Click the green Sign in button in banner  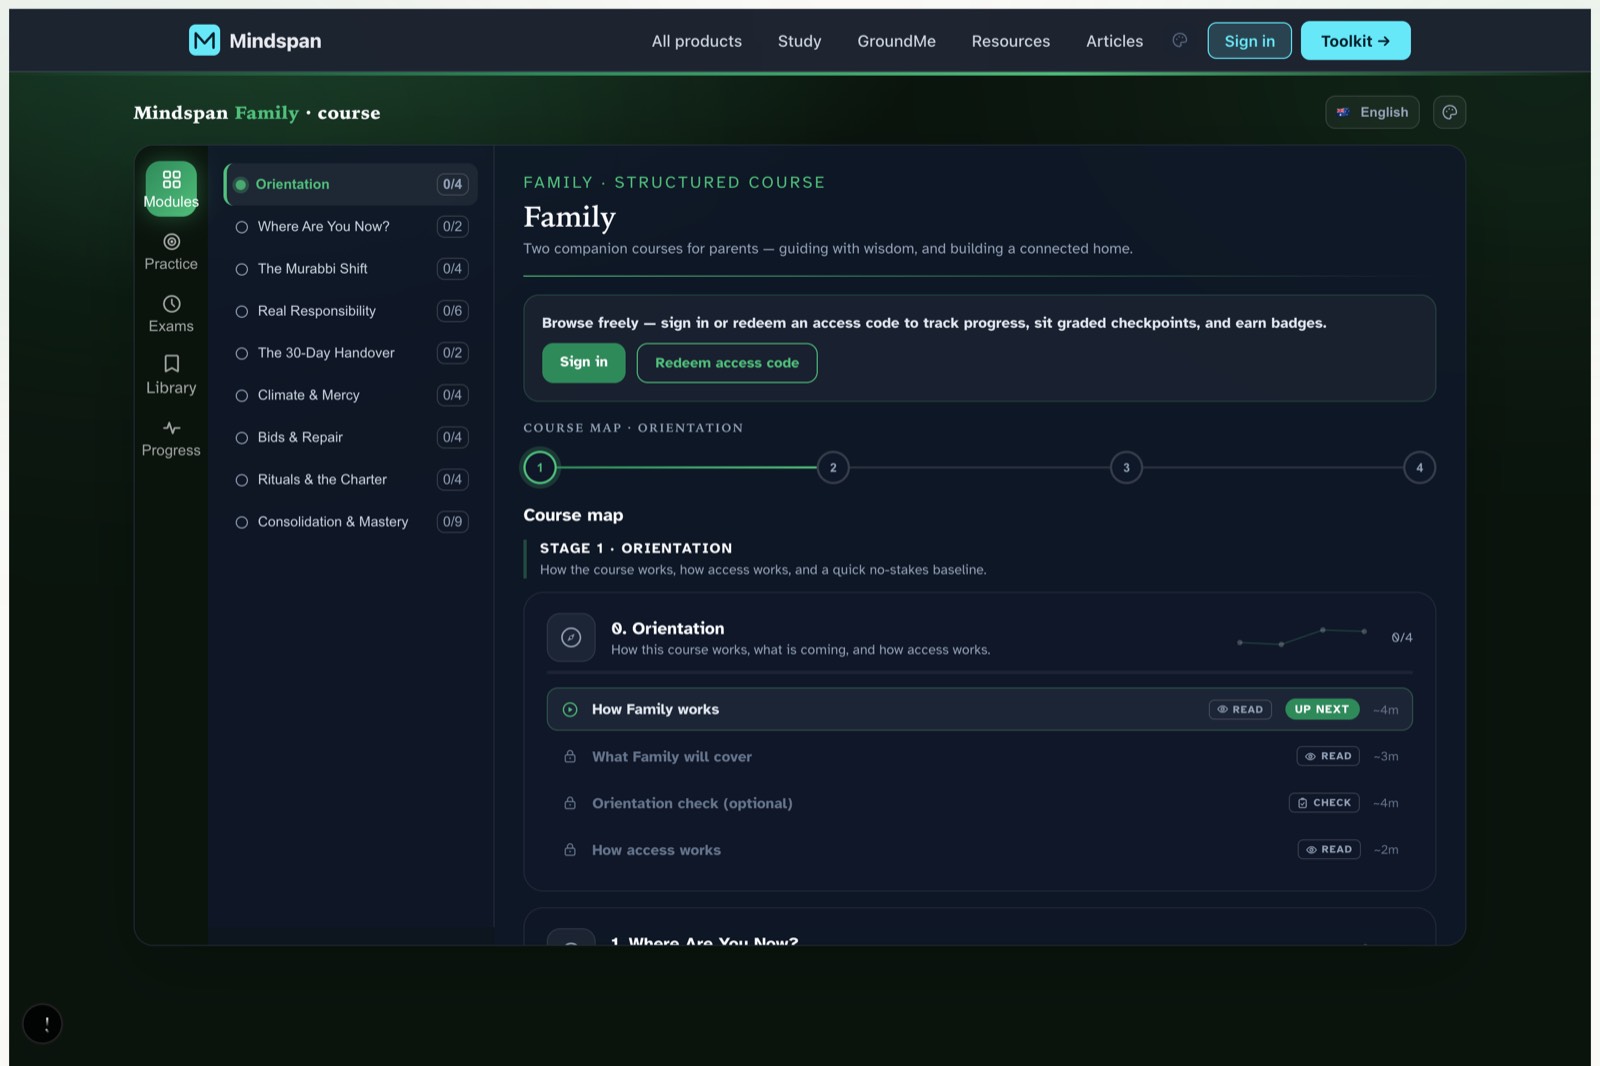tap(584, 362)
